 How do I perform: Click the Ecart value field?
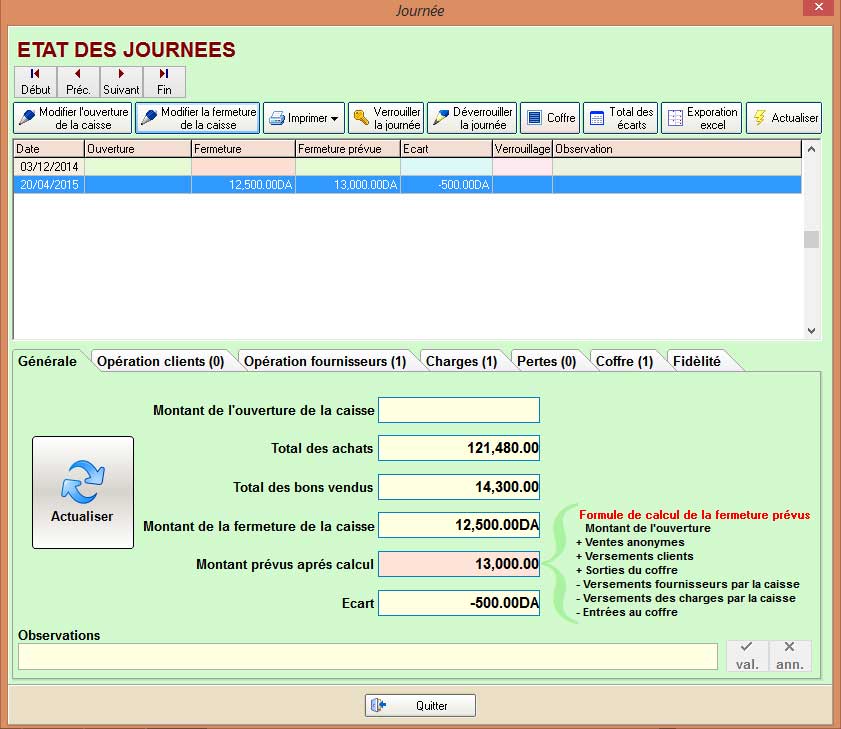[459, 602]
